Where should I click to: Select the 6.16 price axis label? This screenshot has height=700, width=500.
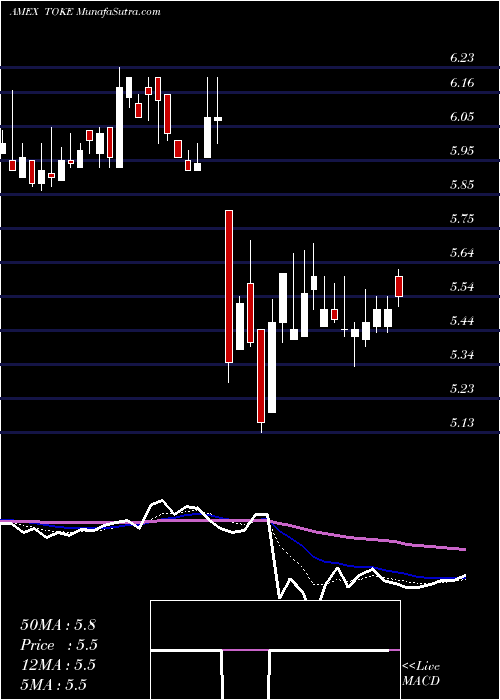click(461, 83)
